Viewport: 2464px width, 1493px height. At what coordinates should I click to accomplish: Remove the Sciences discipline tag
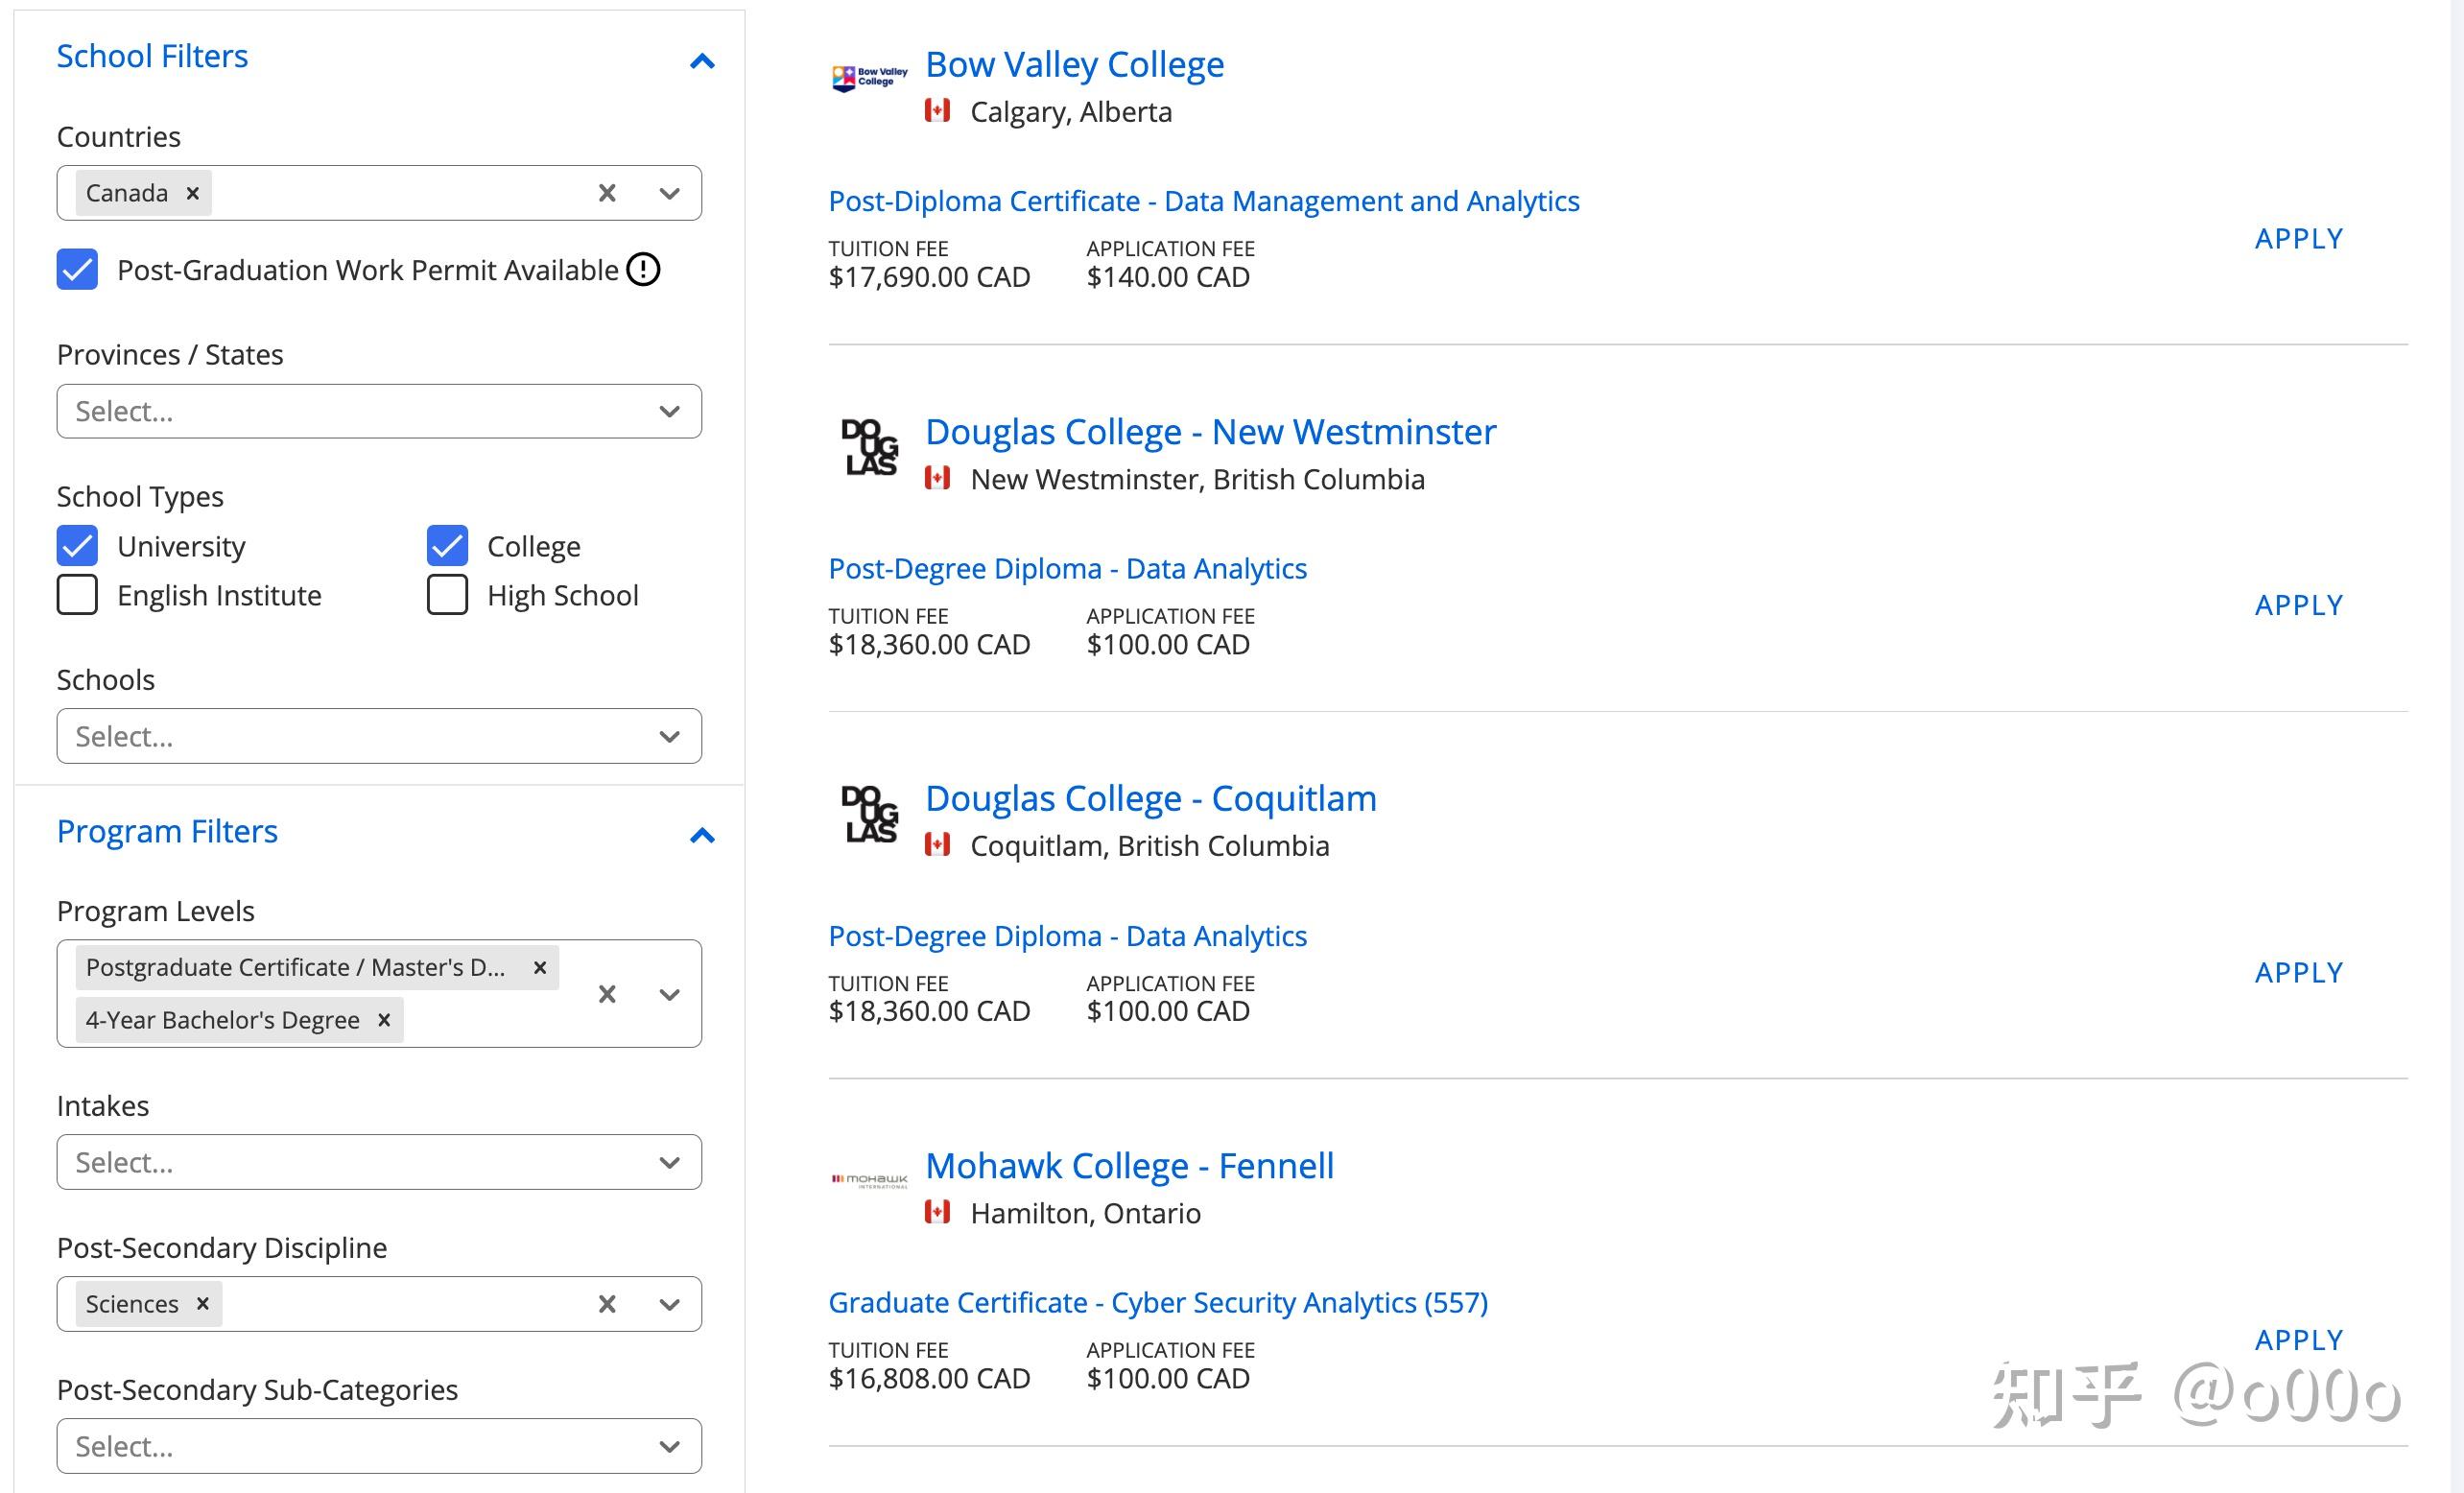203,1304
